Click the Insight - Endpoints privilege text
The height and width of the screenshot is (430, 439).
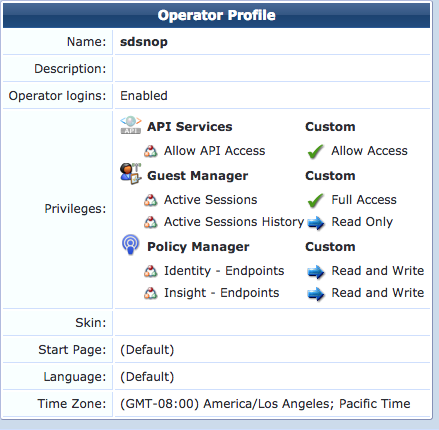tap(222, 293)
